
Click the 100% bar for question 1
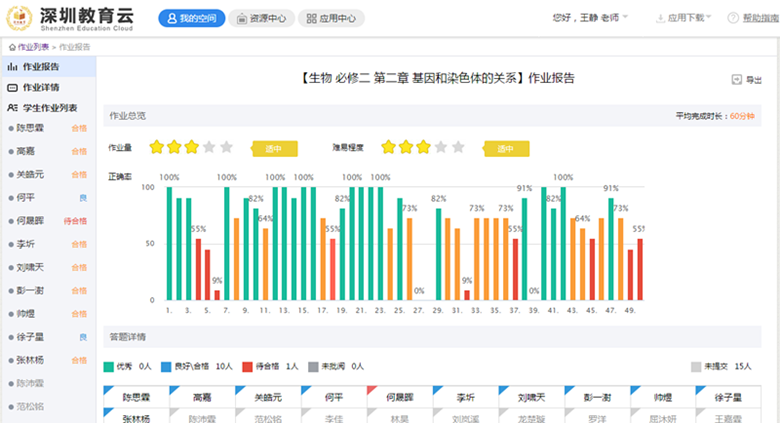coord(169,243)
